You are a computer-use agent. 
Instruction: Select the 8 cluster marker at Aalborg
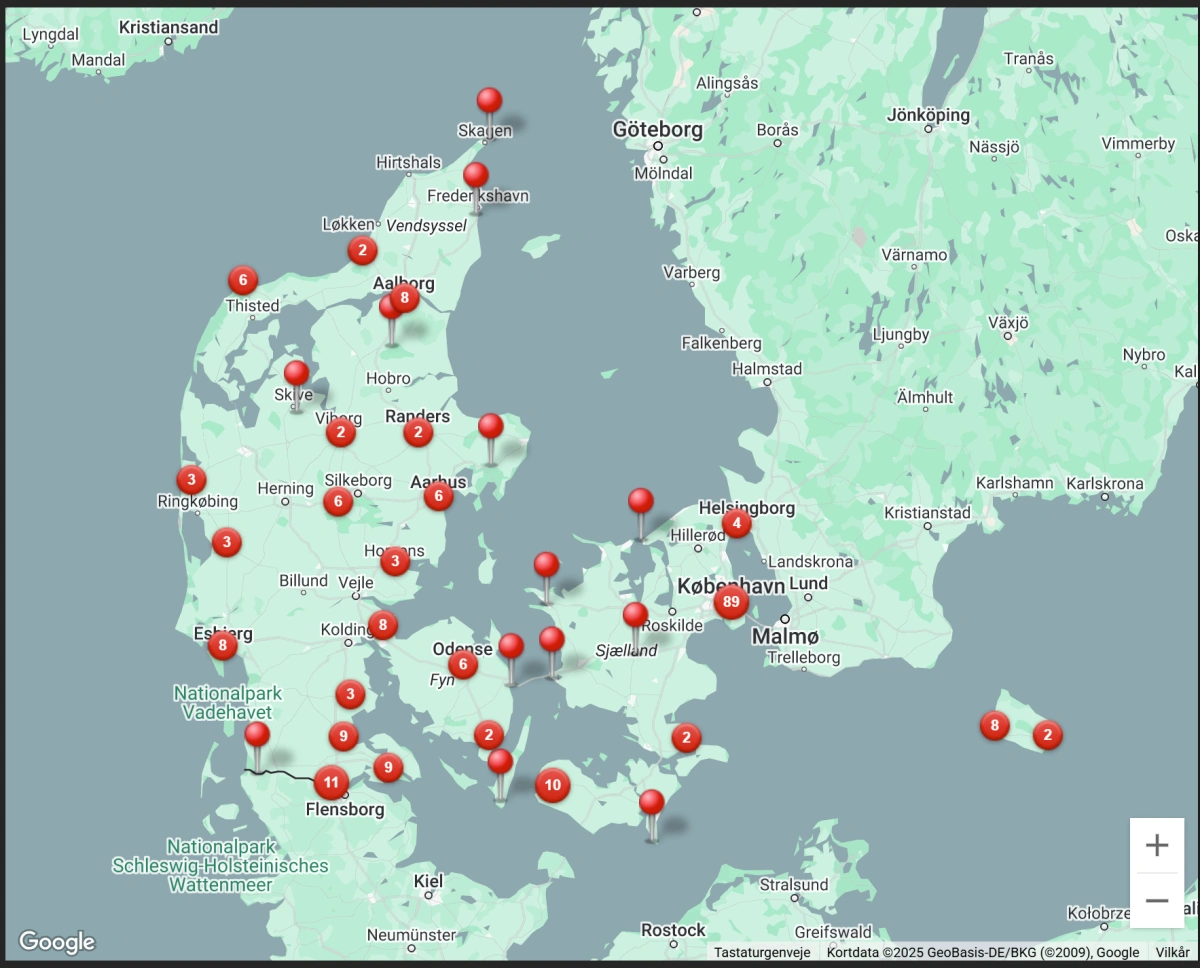pyautogui.click(x=404, y=297)
